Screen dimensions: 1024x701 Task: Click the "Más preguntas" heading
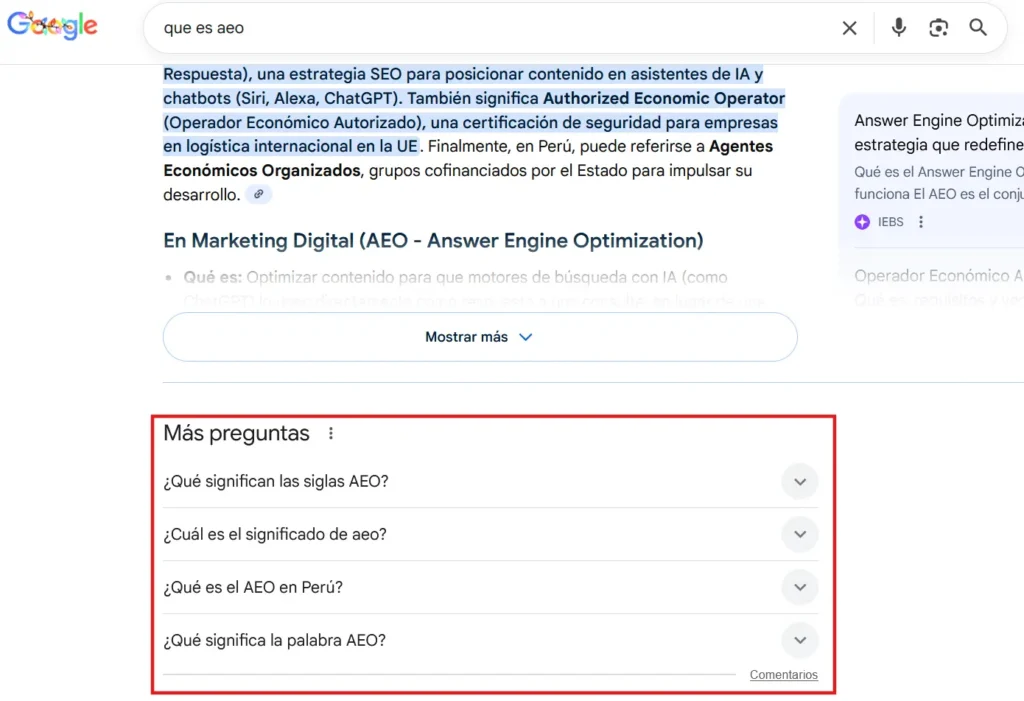click(236, 433)
